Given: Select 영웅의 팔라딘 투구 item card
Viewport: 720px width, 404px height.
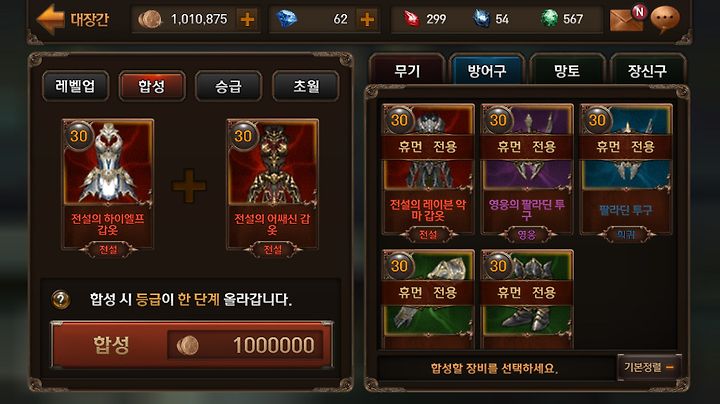Looking at the screenshot, I should pos(527,169).
